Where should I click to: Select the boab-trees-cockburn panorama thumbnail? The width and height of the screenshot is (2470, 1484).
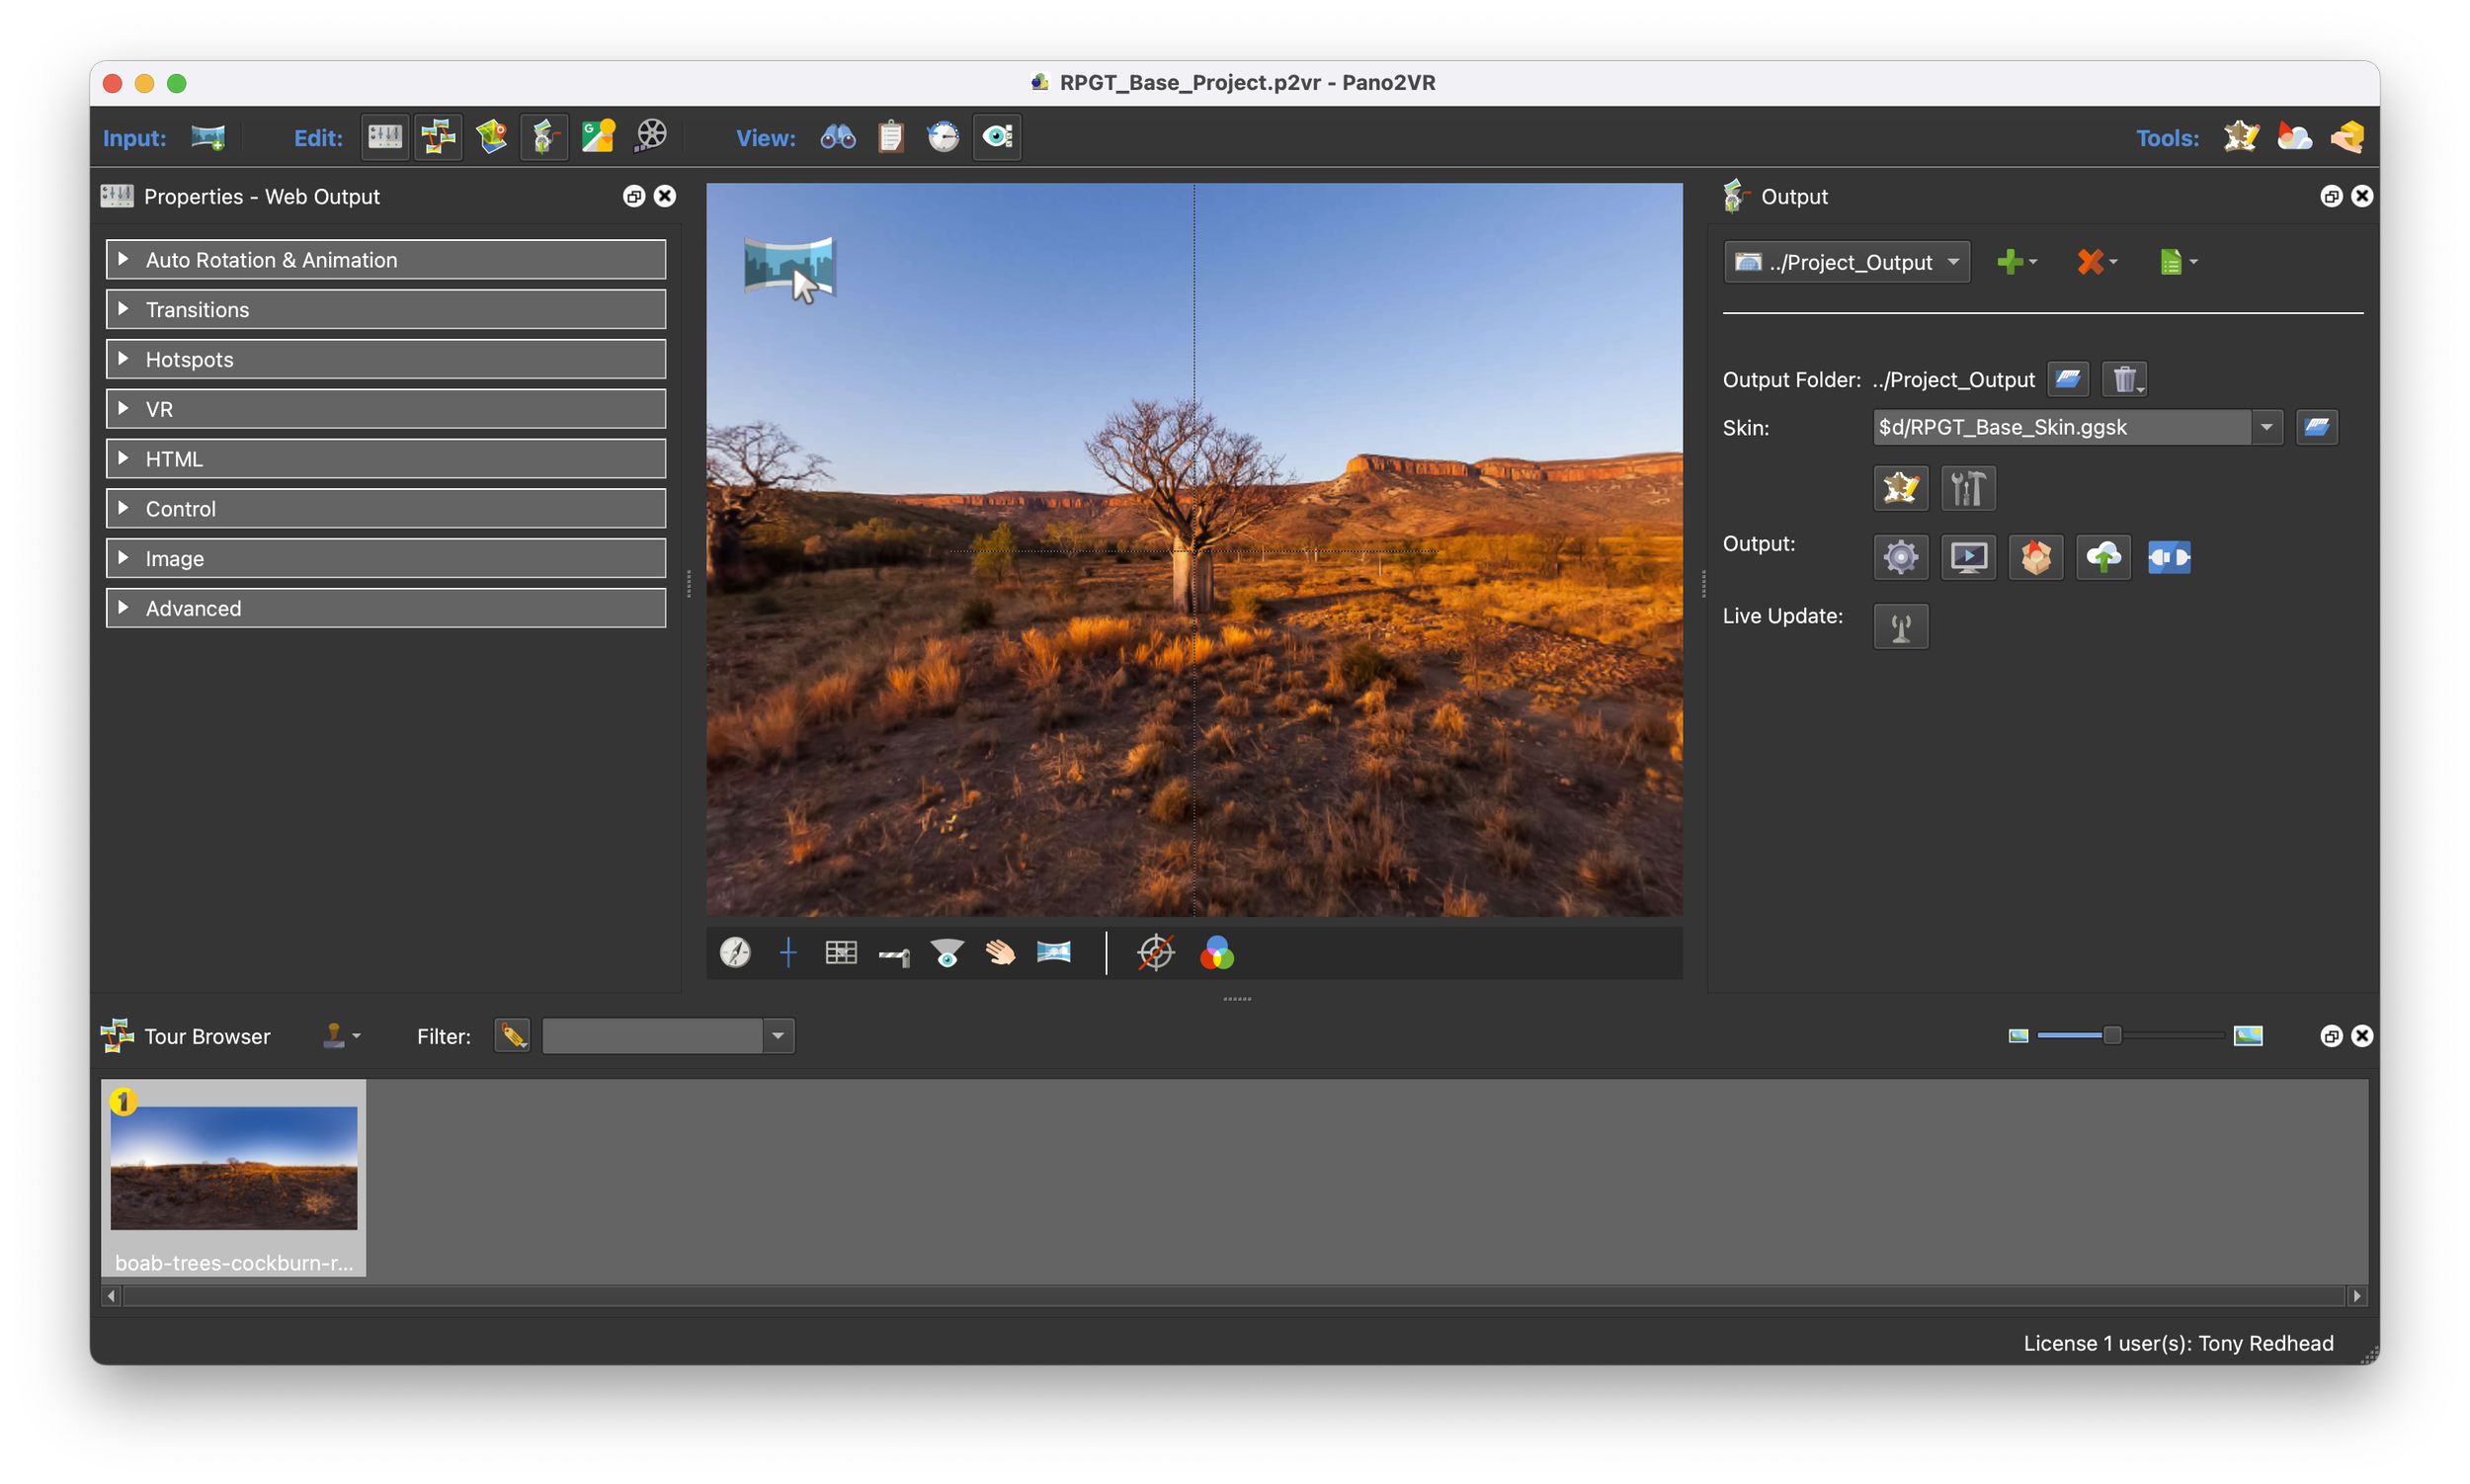pyautogui.click(x=233, y=1168)
